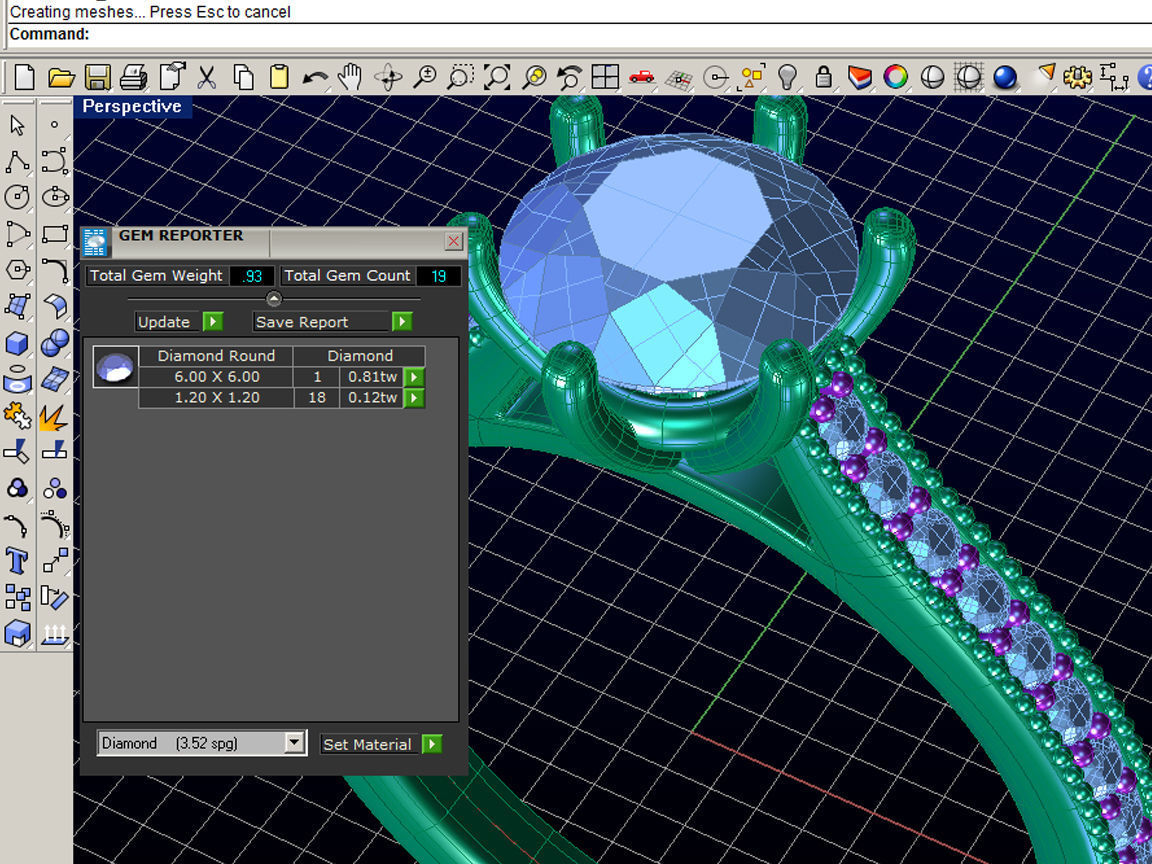
Task: Select the Text T tool
Action: [x=18, y=561]
